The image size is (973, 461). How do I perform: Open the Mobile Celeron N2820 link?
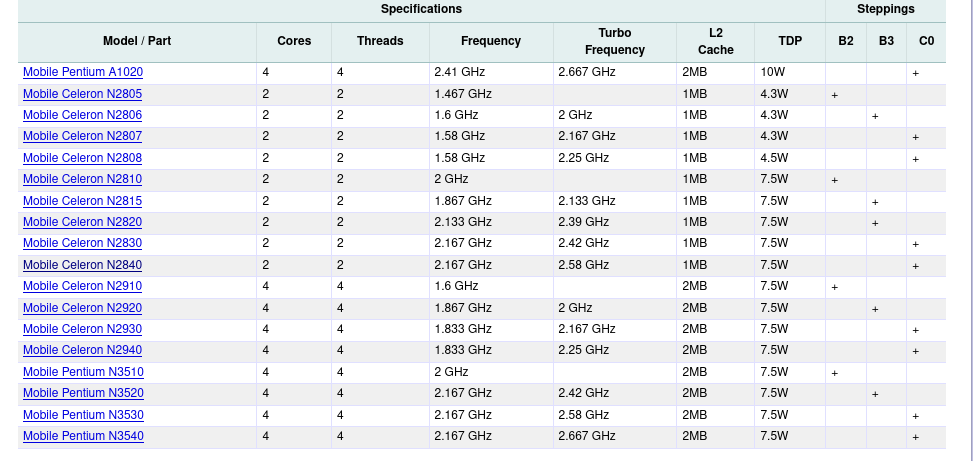coord(83,222)
